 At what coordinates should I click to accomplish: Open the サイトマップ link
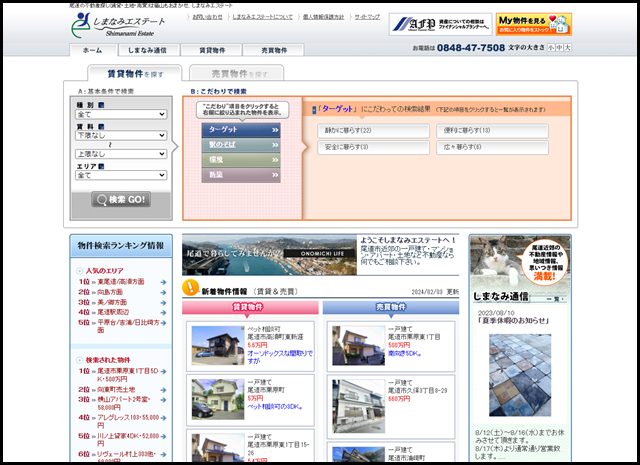point(367,17)
